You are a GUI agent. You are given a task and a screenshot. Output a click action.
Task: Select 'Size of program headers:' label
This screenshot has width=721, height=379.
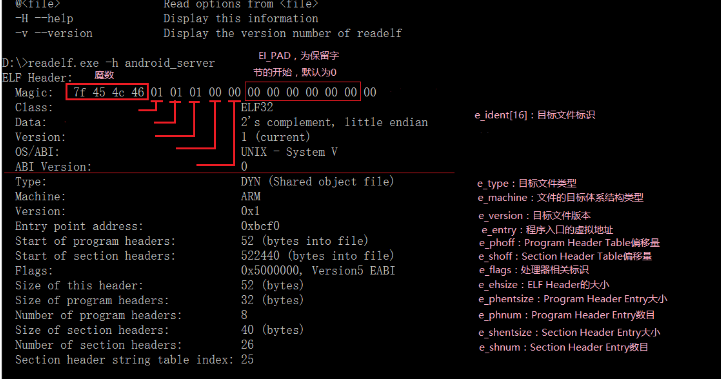coord(92,301)
